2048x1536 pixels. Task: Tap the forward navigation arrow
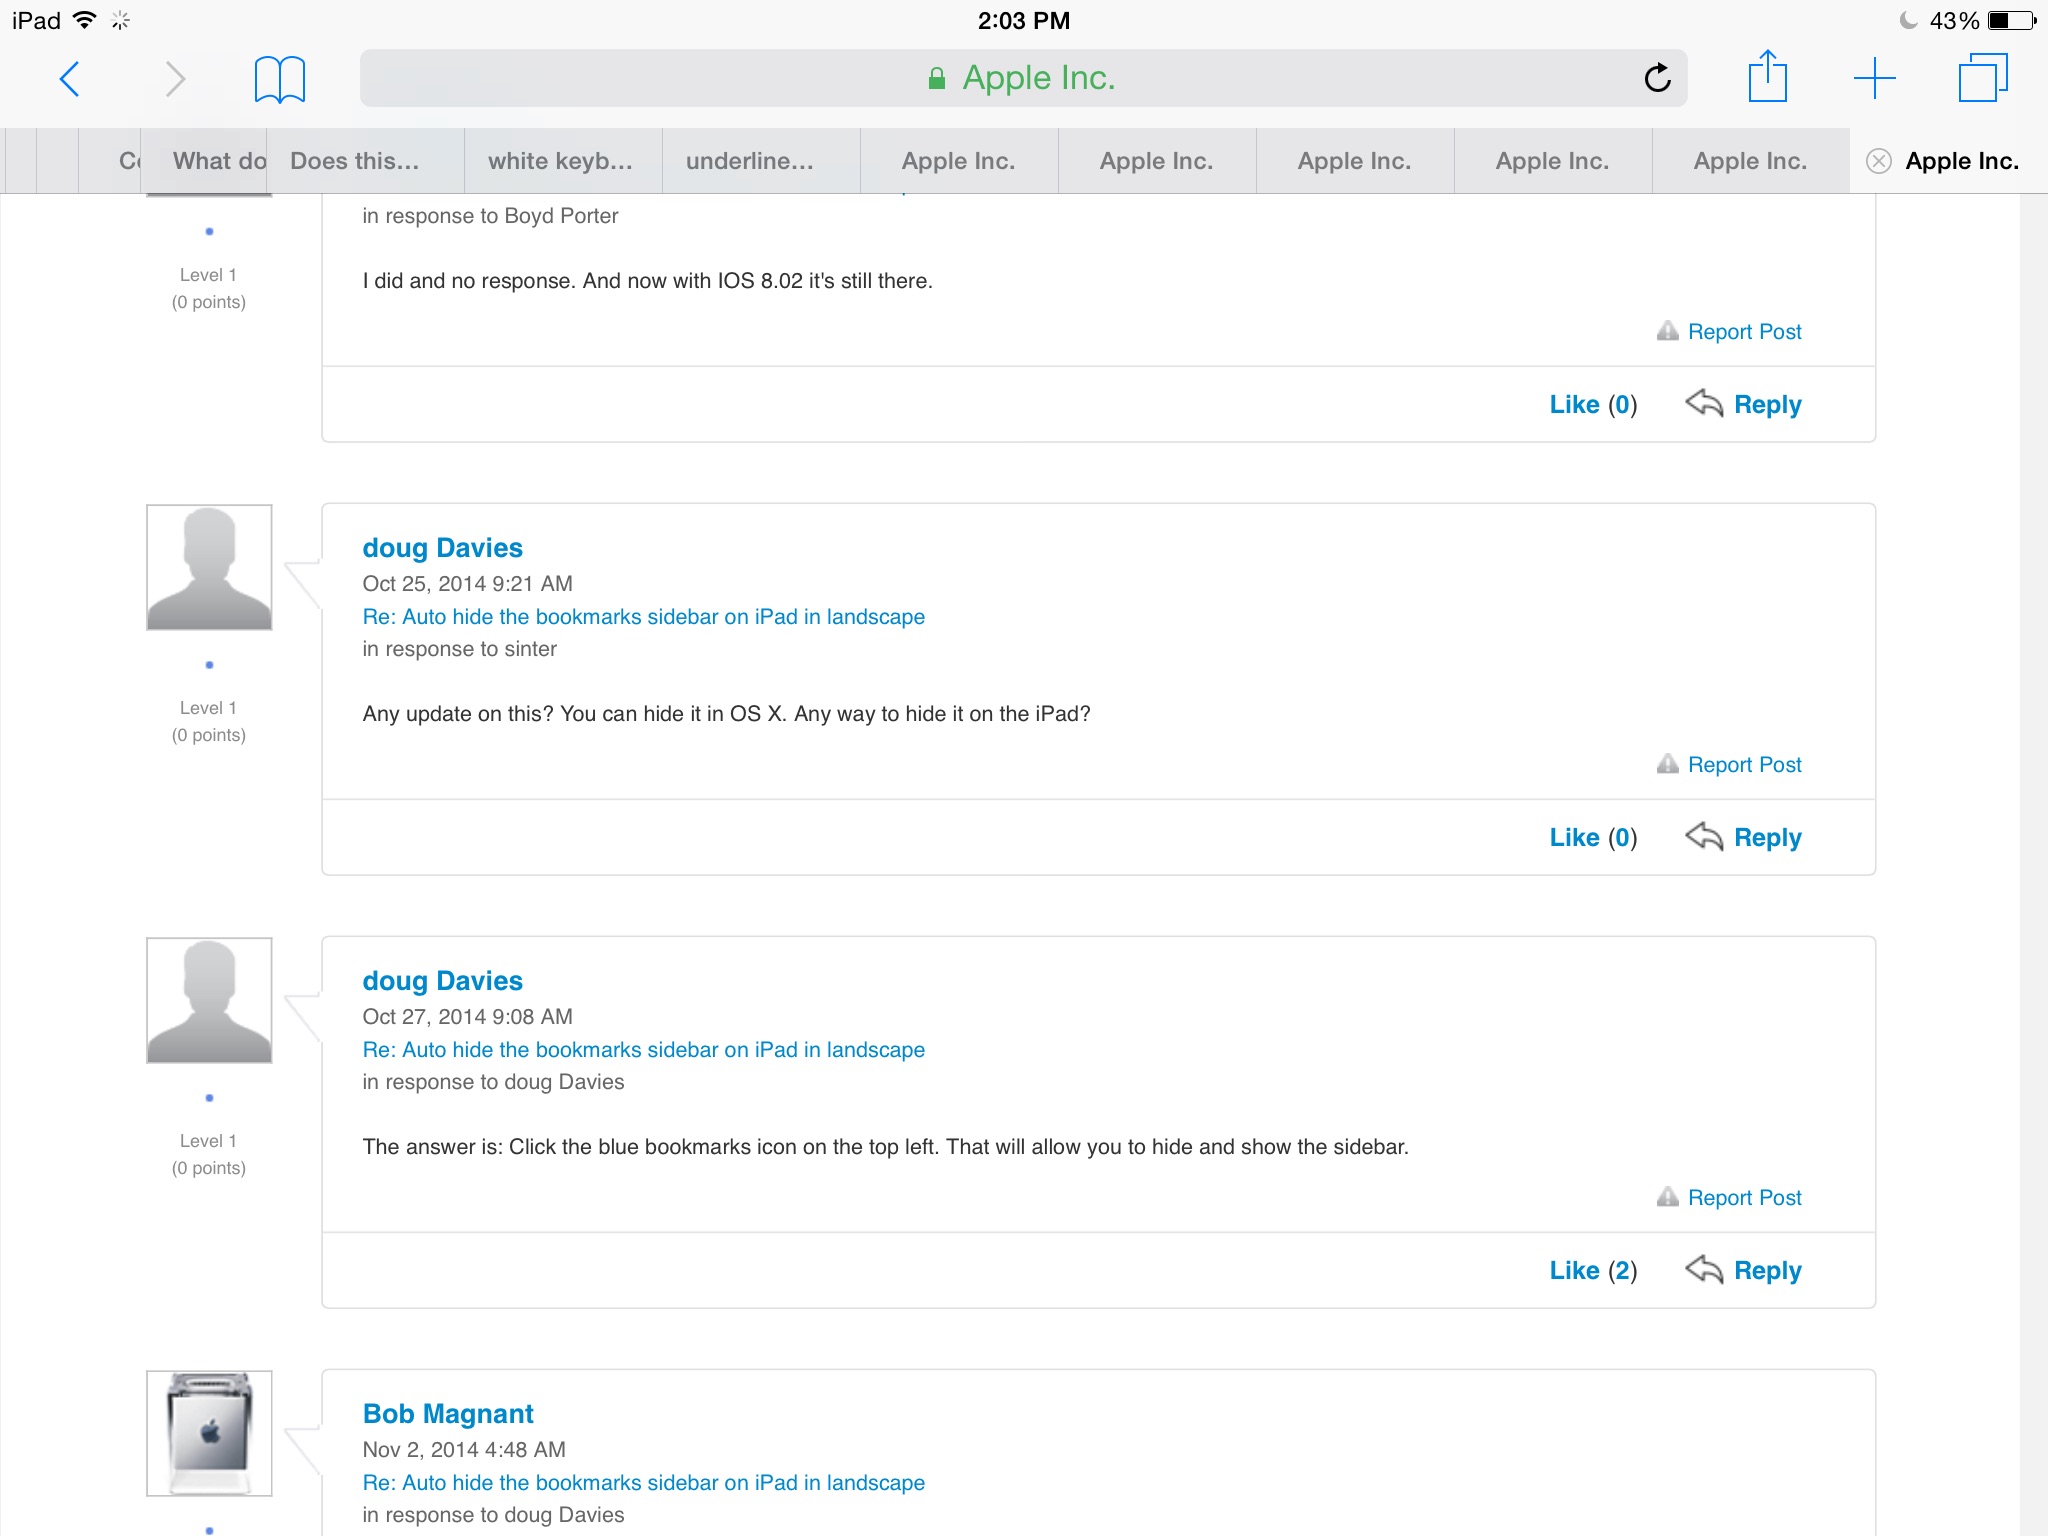(175, 78)
